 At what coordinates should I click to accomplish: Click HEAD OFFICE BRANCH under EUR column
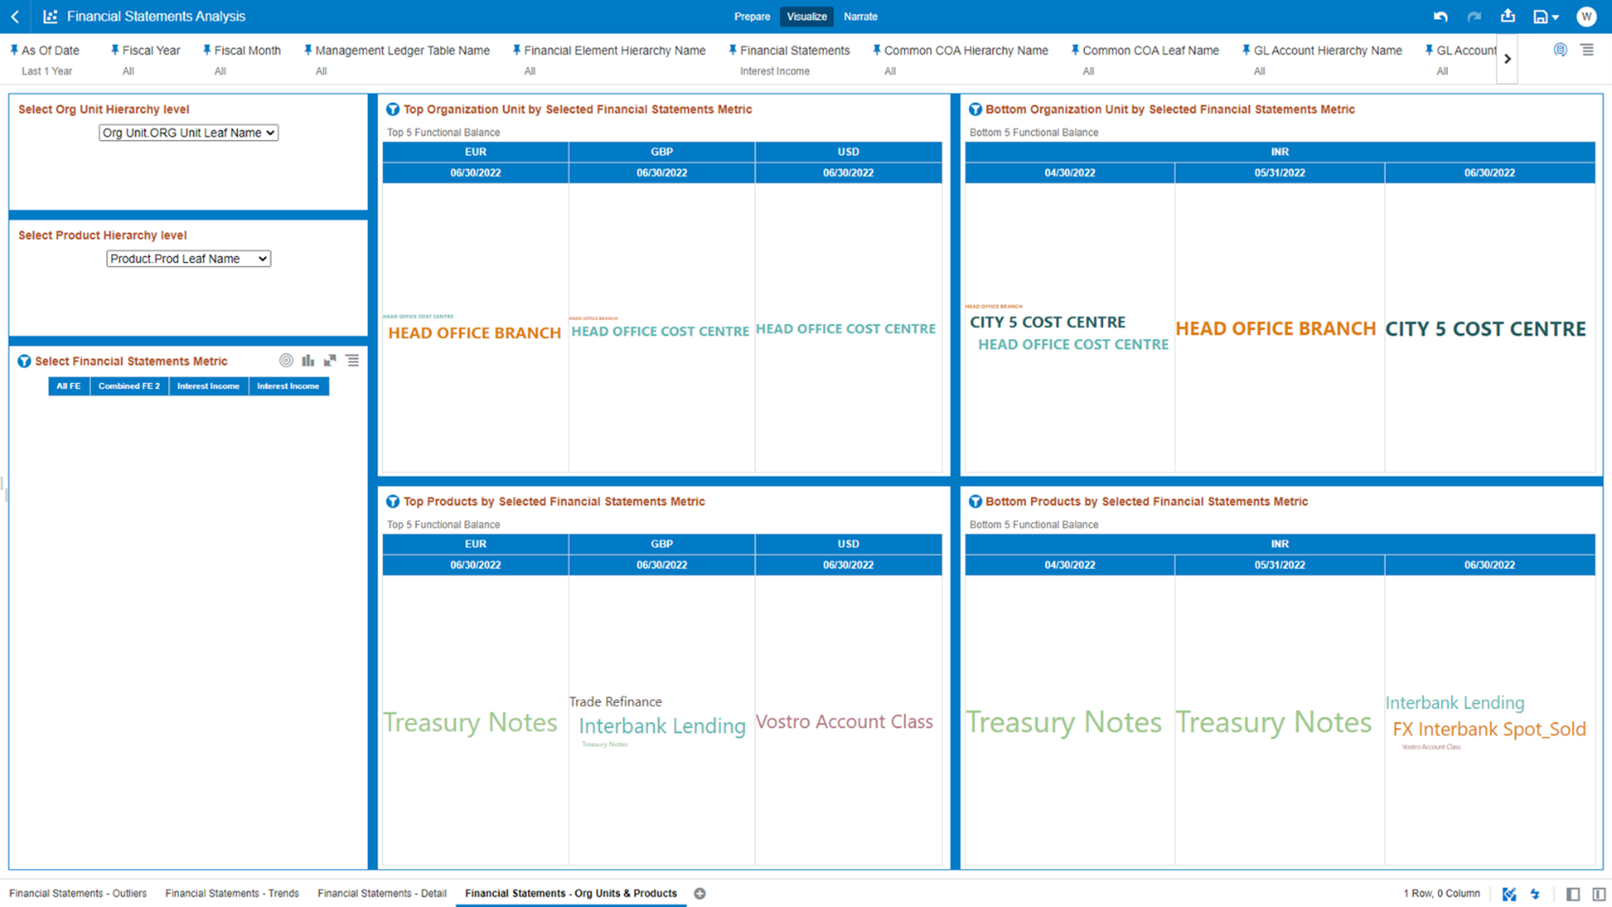475,333
